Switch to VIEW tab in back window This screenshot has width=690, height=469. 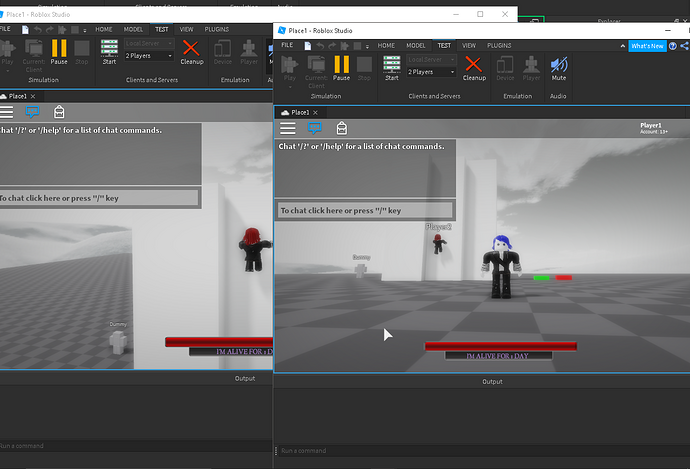point(186,29)
